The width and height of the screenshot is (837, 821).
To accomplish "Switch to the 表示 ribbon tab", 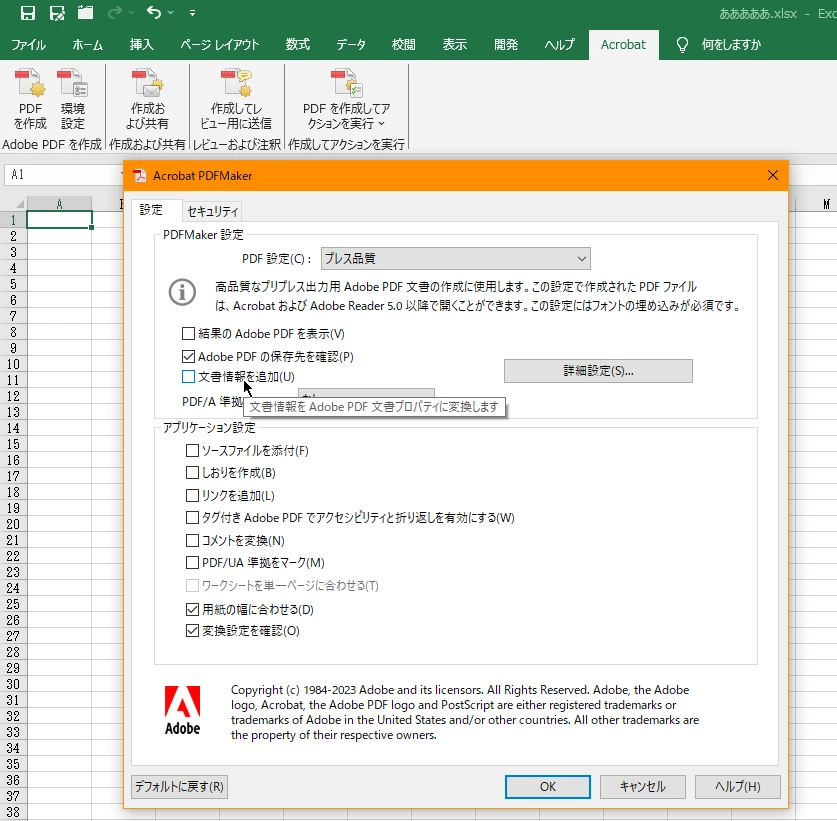I will [455, 45].
